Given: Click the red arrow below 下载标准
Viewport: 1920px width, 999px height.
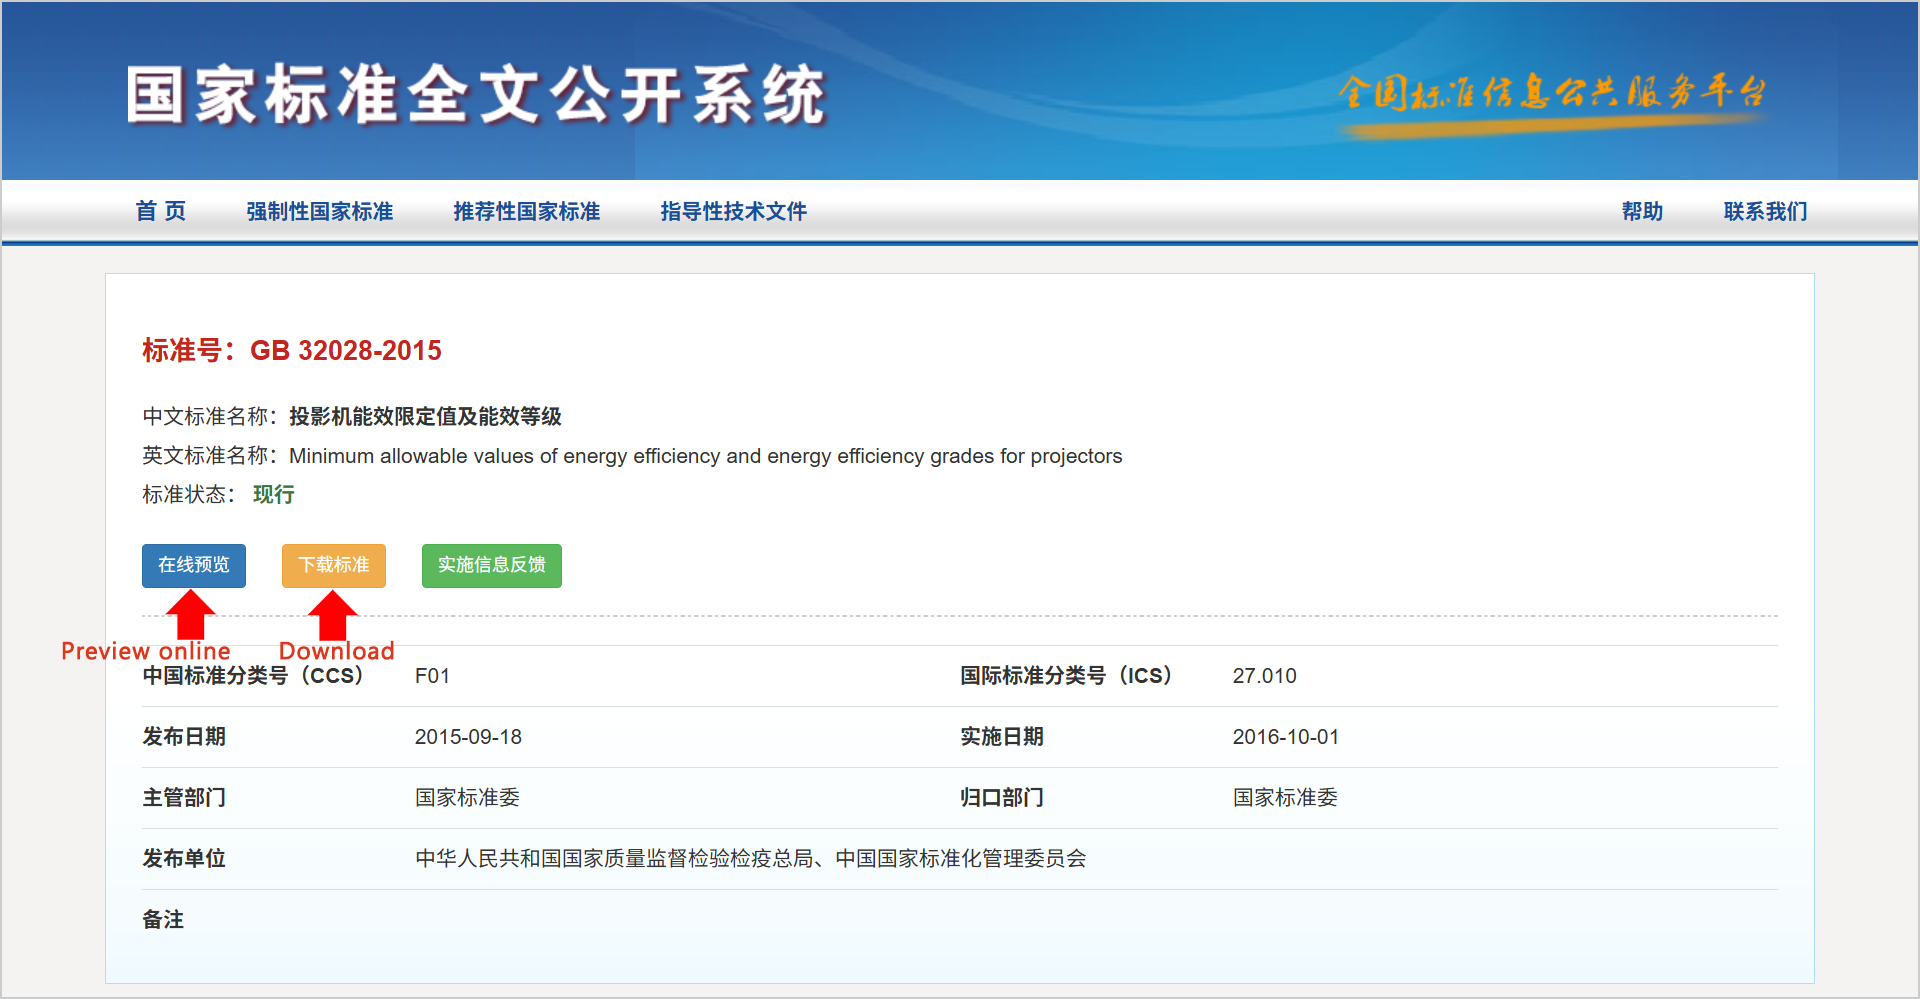Looking at the screenshot, I should [x=332, y=613].
